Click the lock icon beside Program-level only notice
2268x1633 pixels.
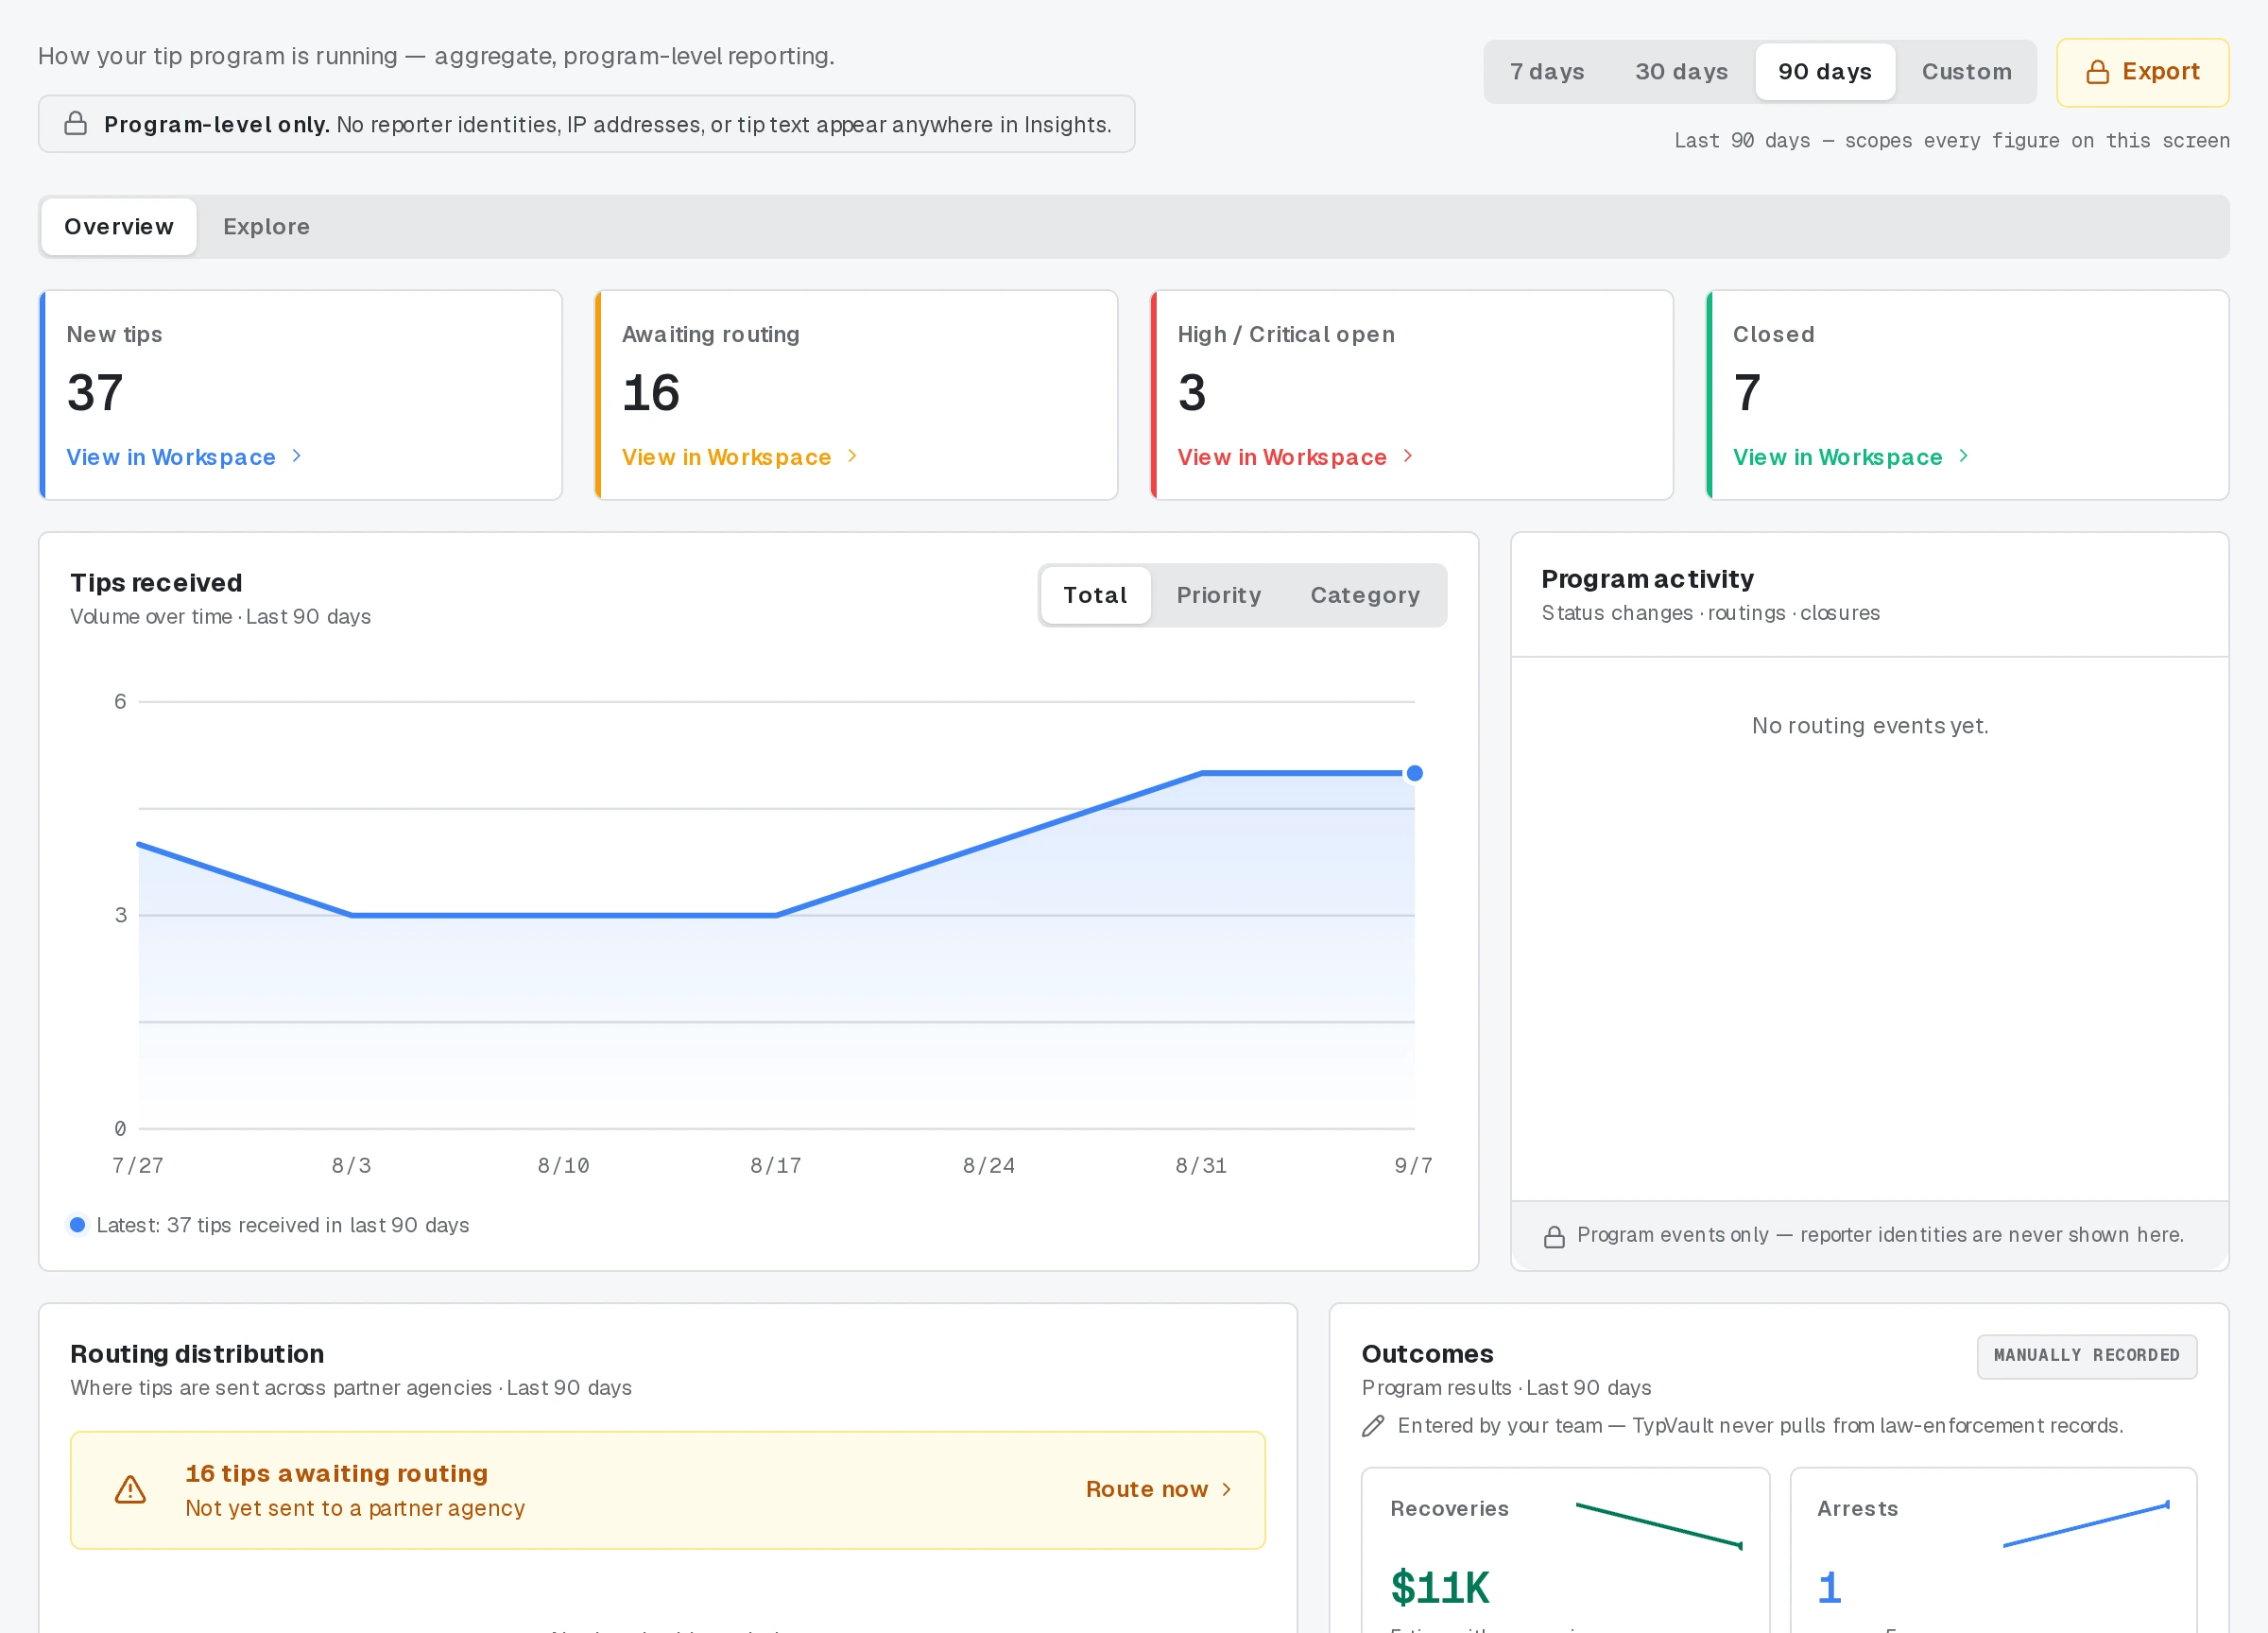tap(76, 124)
